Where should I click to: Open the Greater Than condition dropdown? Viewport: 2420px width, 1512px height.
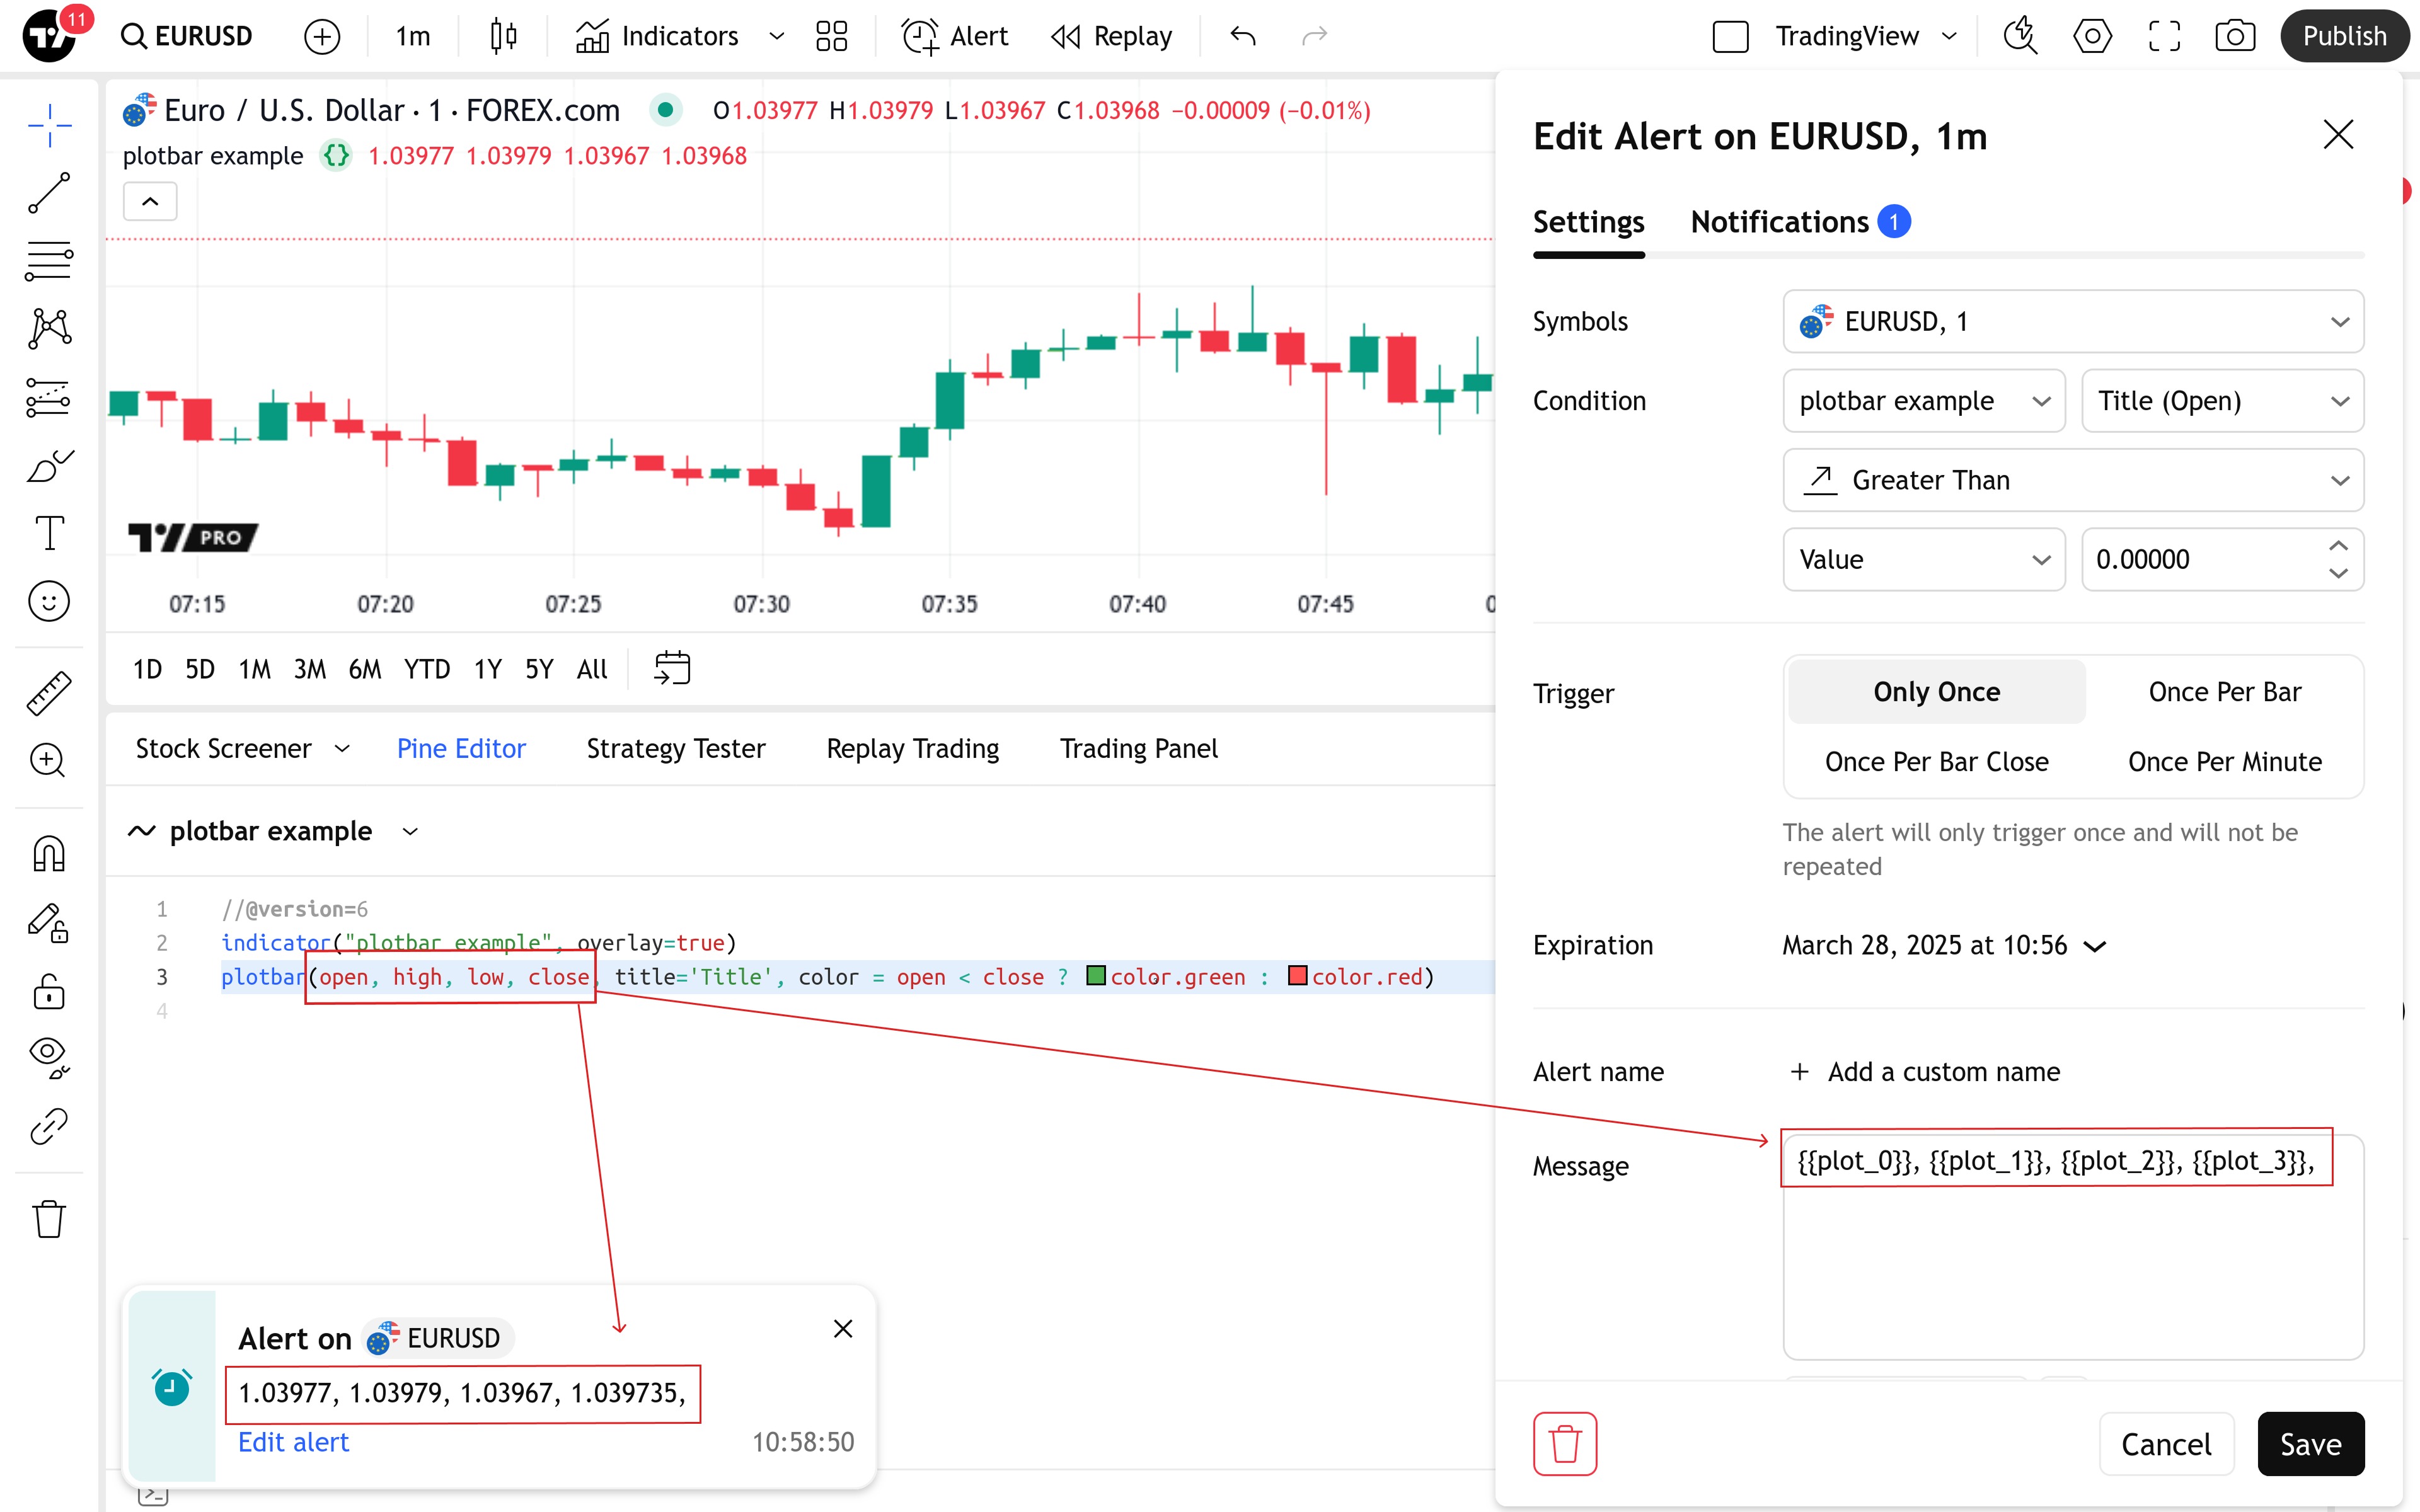pos(2072,480)
